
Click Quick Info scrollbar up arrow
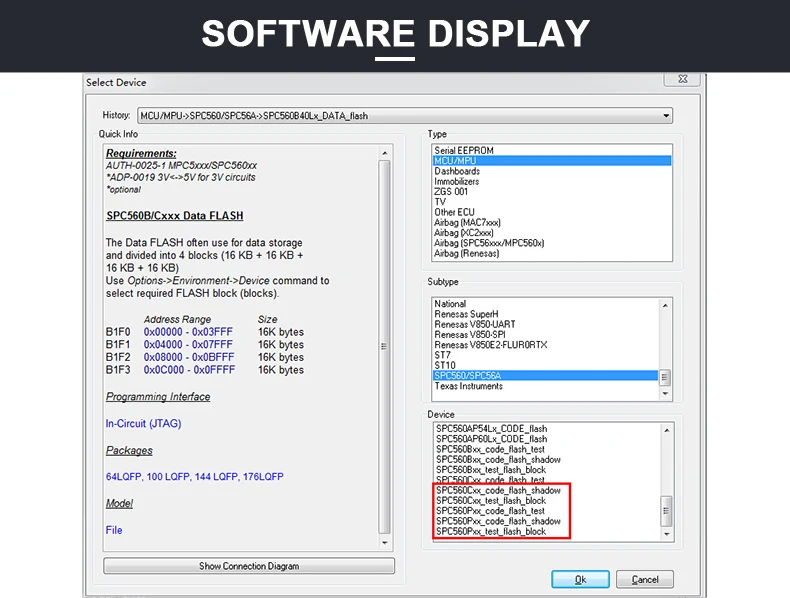click(x=385, y=153)
